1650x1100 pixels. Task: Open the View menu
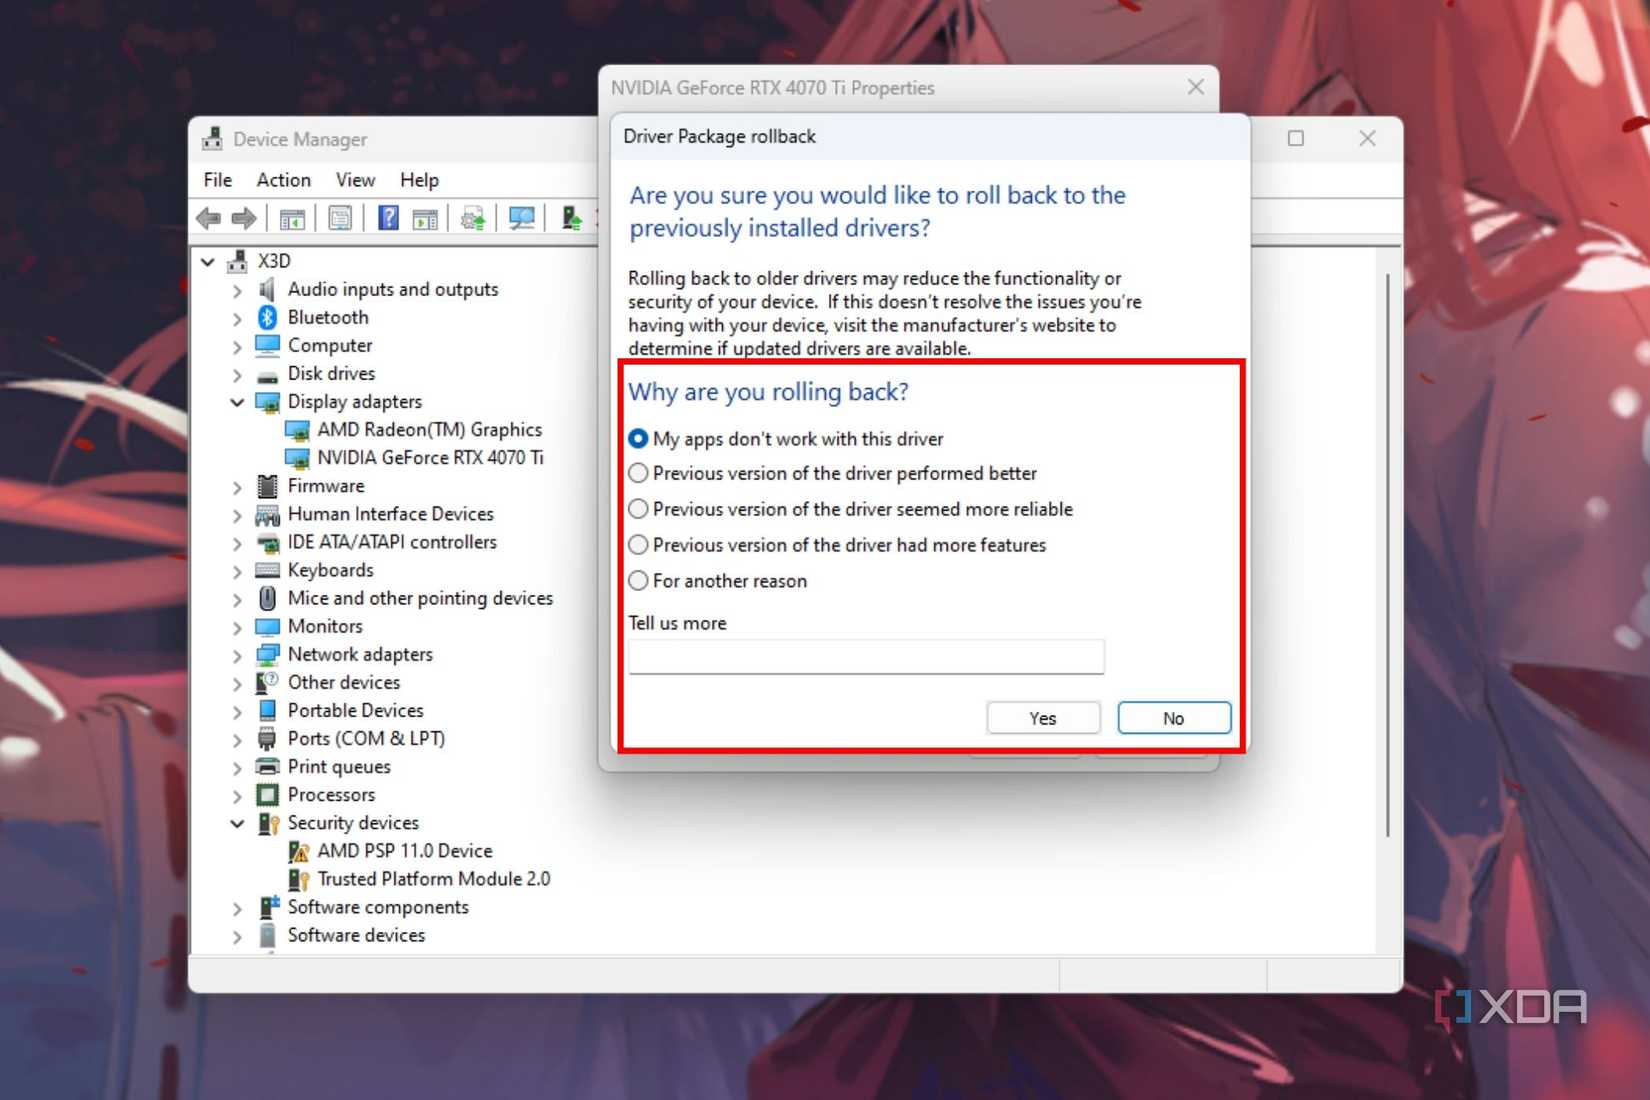coord(355,180)
